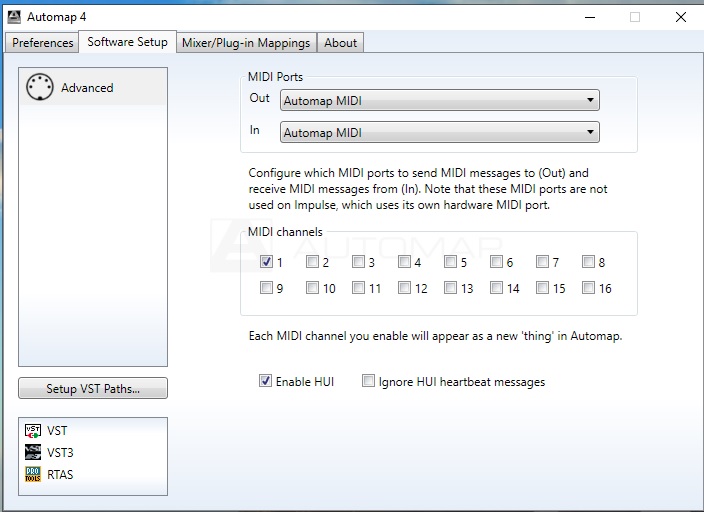The height and width of the screenshot is (512, 704).
Task: Enable MIDI channel 13
Action: (450, 287)
